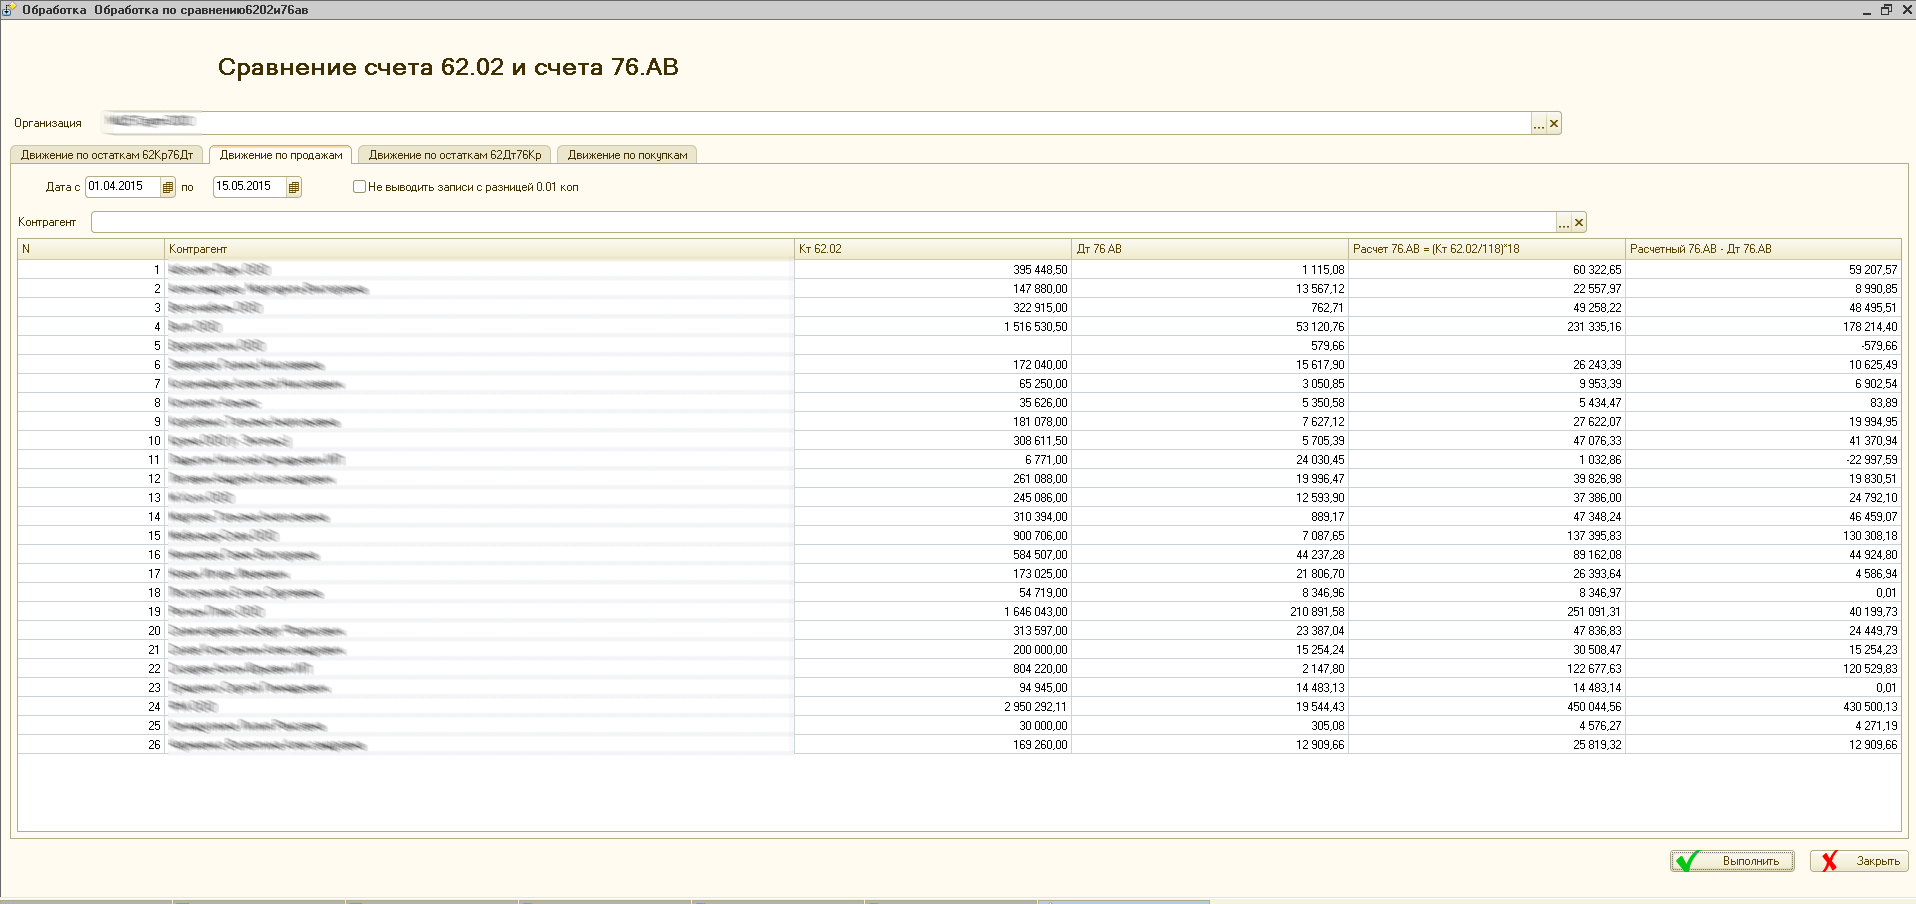The width and height of the screenshot is (1916, 904).
Task: Toggle 'Не выводить записи с разницей 0.01 коп' checkbox
Action: tap(359, 187)
